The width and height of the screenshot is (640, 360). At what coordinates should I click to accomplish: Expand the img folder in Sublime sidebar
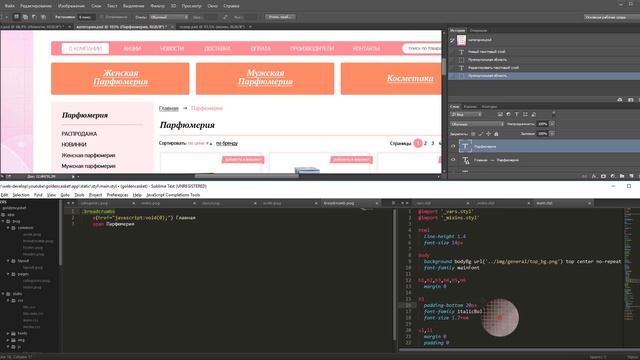(x=8, y=340)
